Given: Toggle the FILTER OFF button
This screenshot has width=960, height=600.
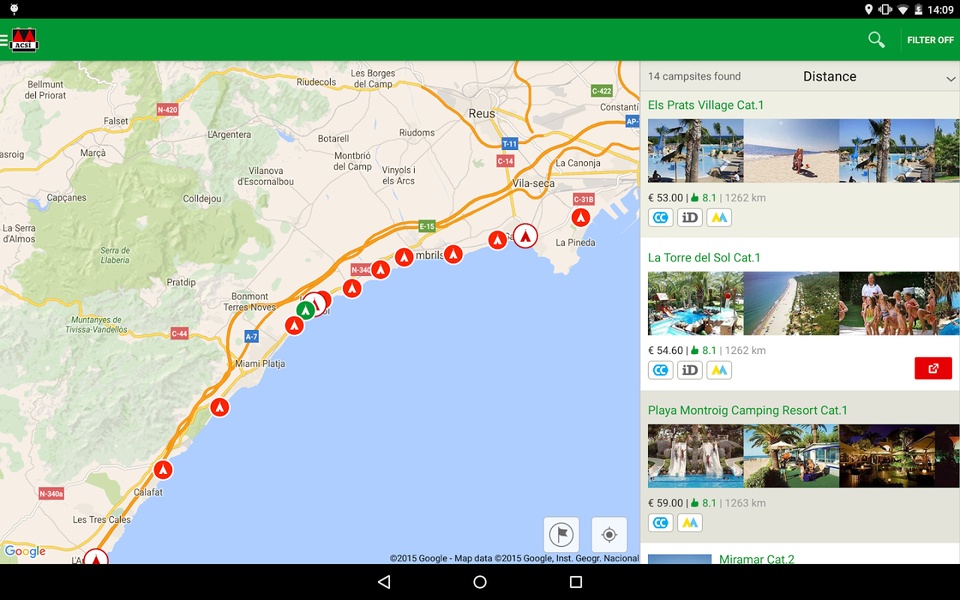Looking at the screenshot, I should (930, 40).
